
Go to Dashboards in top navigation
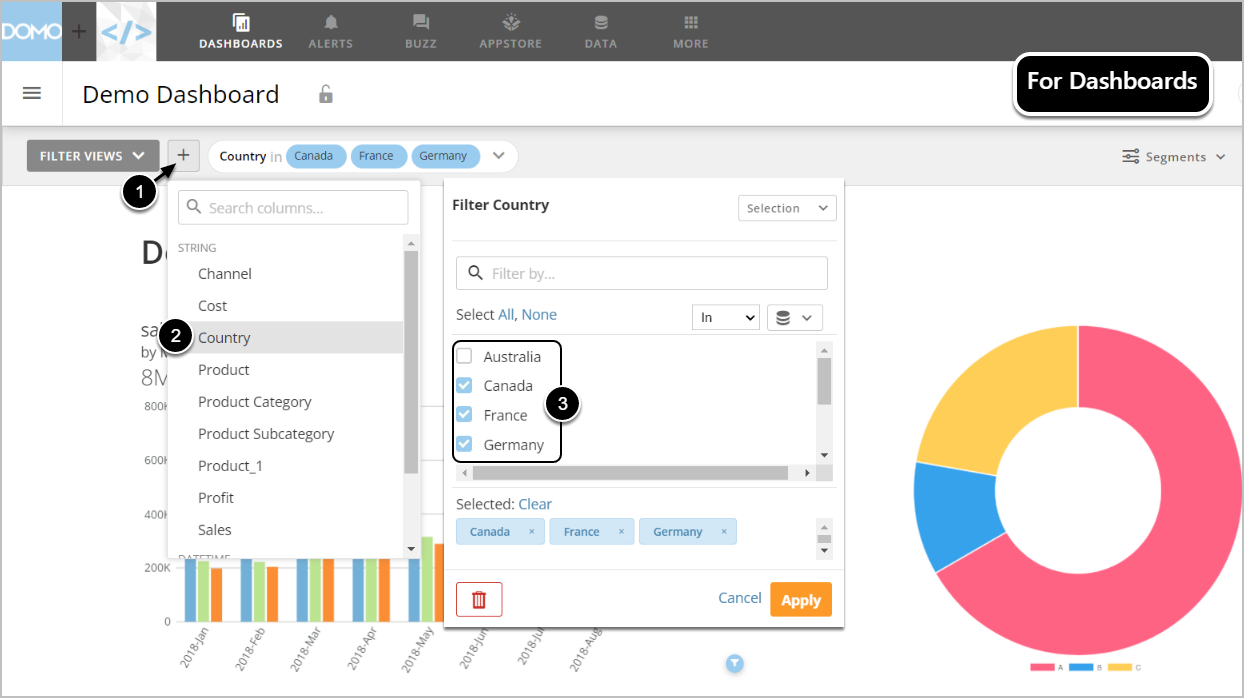[241, 31]
